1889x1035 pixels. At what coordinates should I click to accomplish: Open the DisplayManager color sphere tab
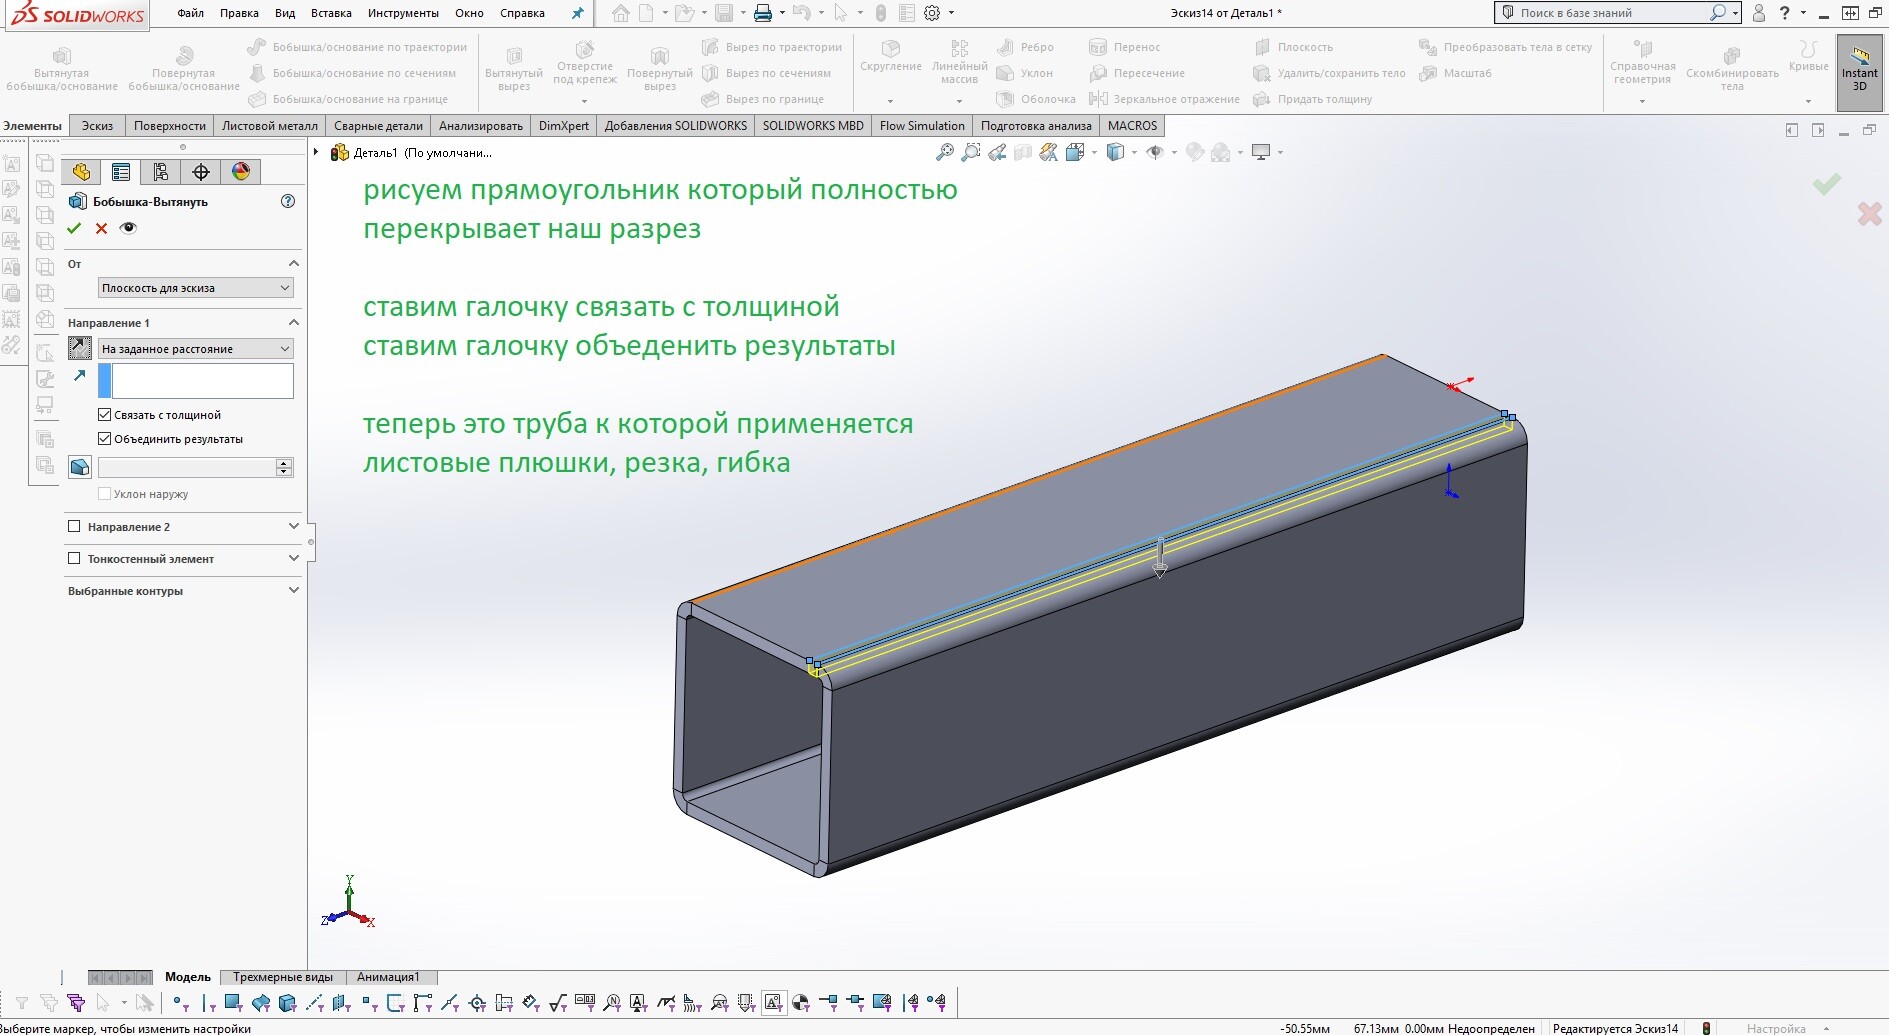pyautogui.click(x=241, y=172)
